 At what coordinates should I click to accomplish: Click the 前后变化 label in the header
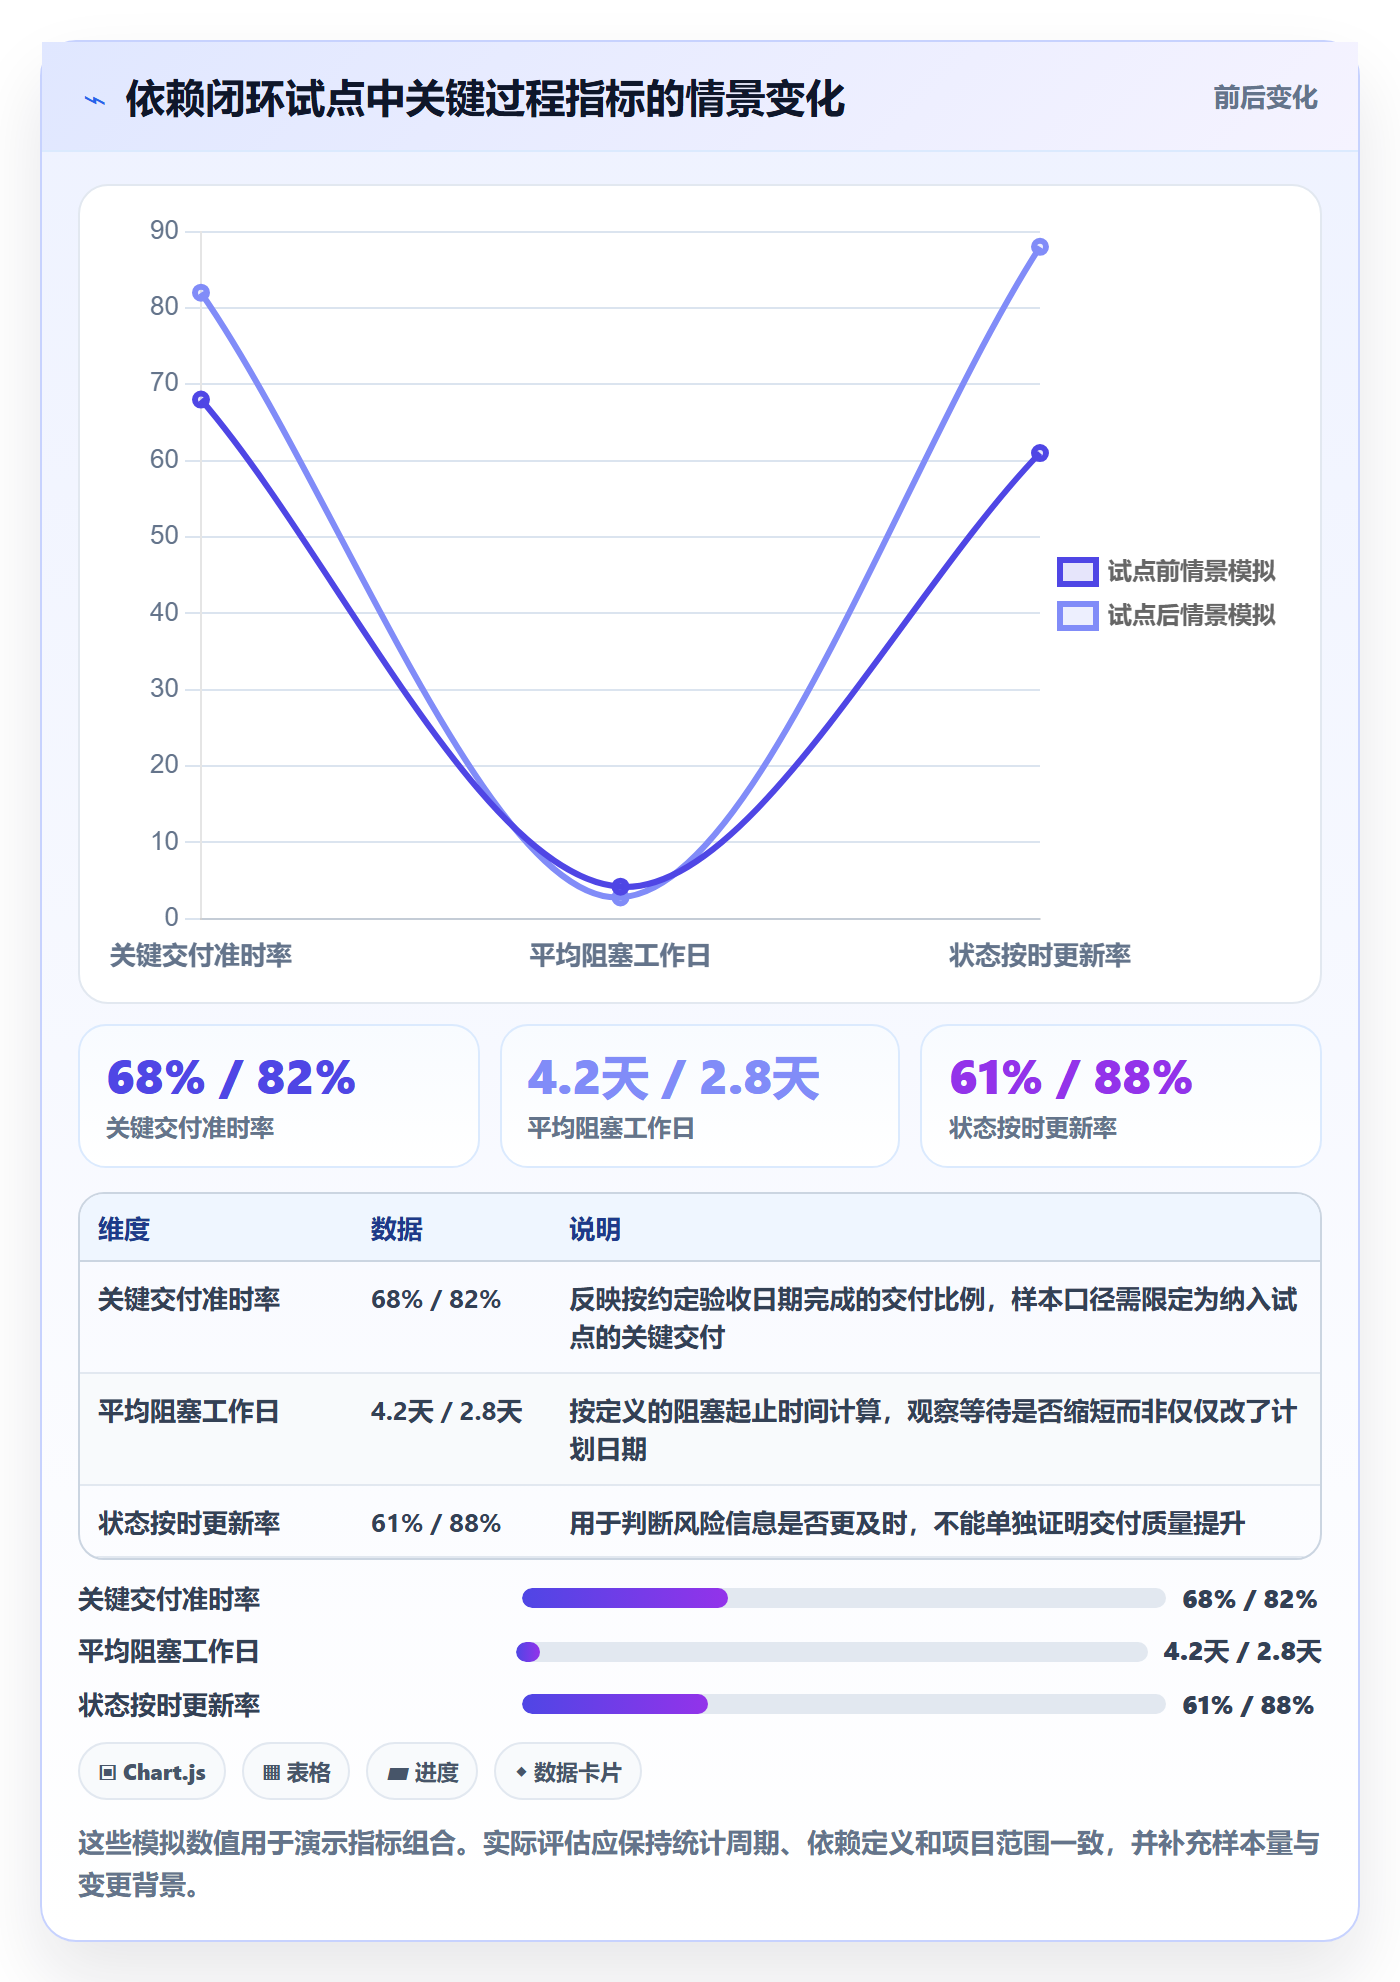pos(1265,98)
